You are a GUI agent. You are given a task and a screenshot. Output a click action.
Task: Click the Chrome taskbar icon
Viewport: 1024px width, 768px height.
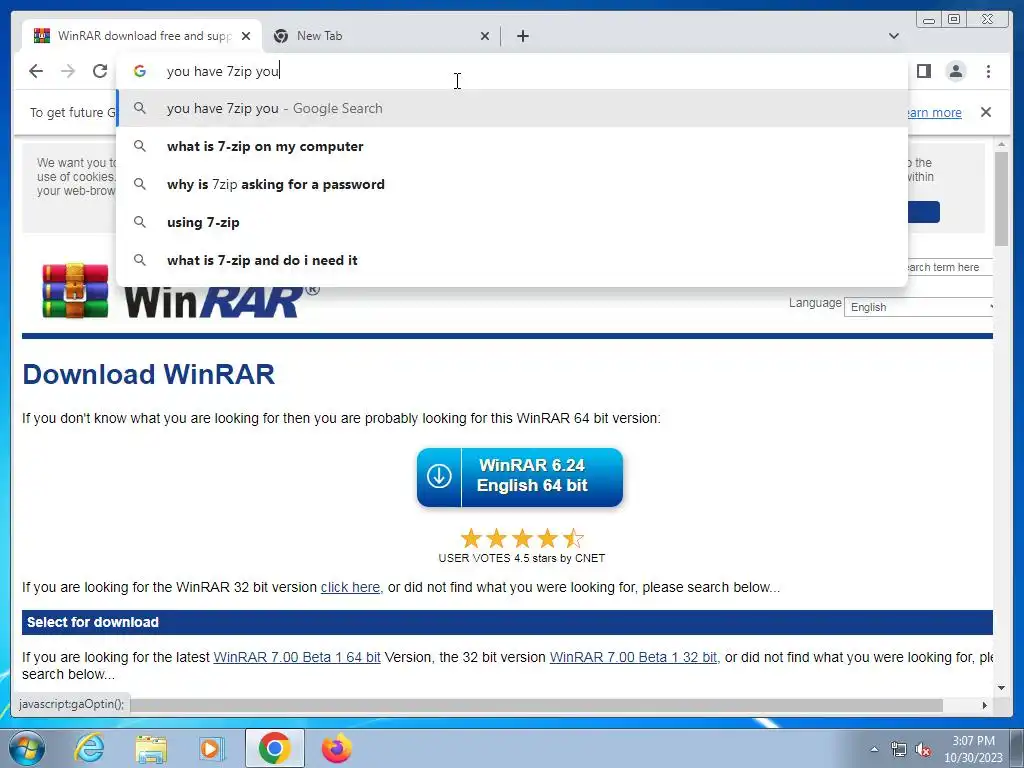point(274,748)
